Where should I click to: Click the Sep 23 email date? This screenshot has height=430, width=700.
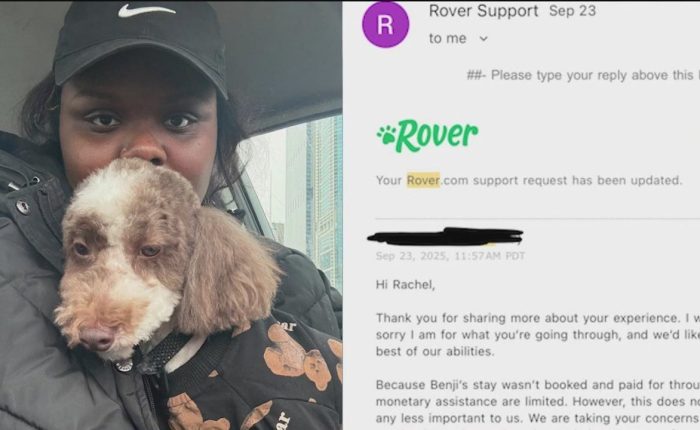point(572,11)
